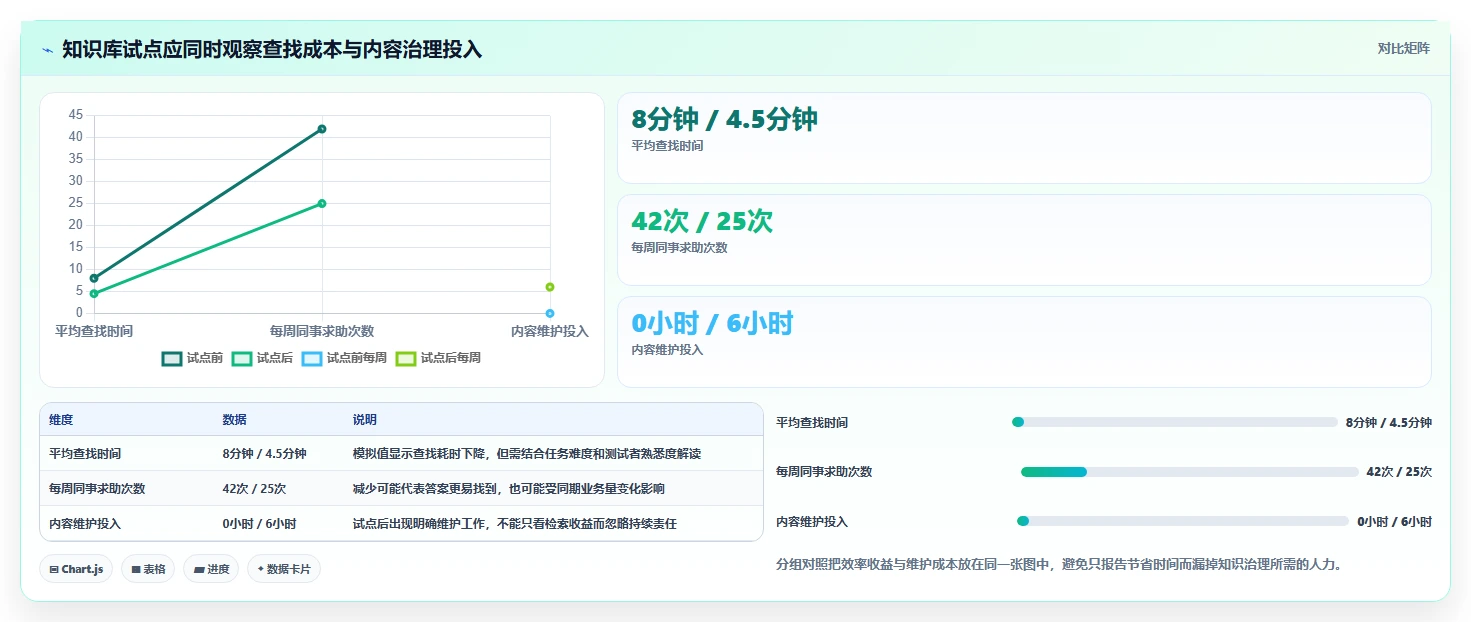This screenshot has width=1471, height=622.
Task: Click the 说明 column header
Action: pyautogui.click(x=365, y=420)
